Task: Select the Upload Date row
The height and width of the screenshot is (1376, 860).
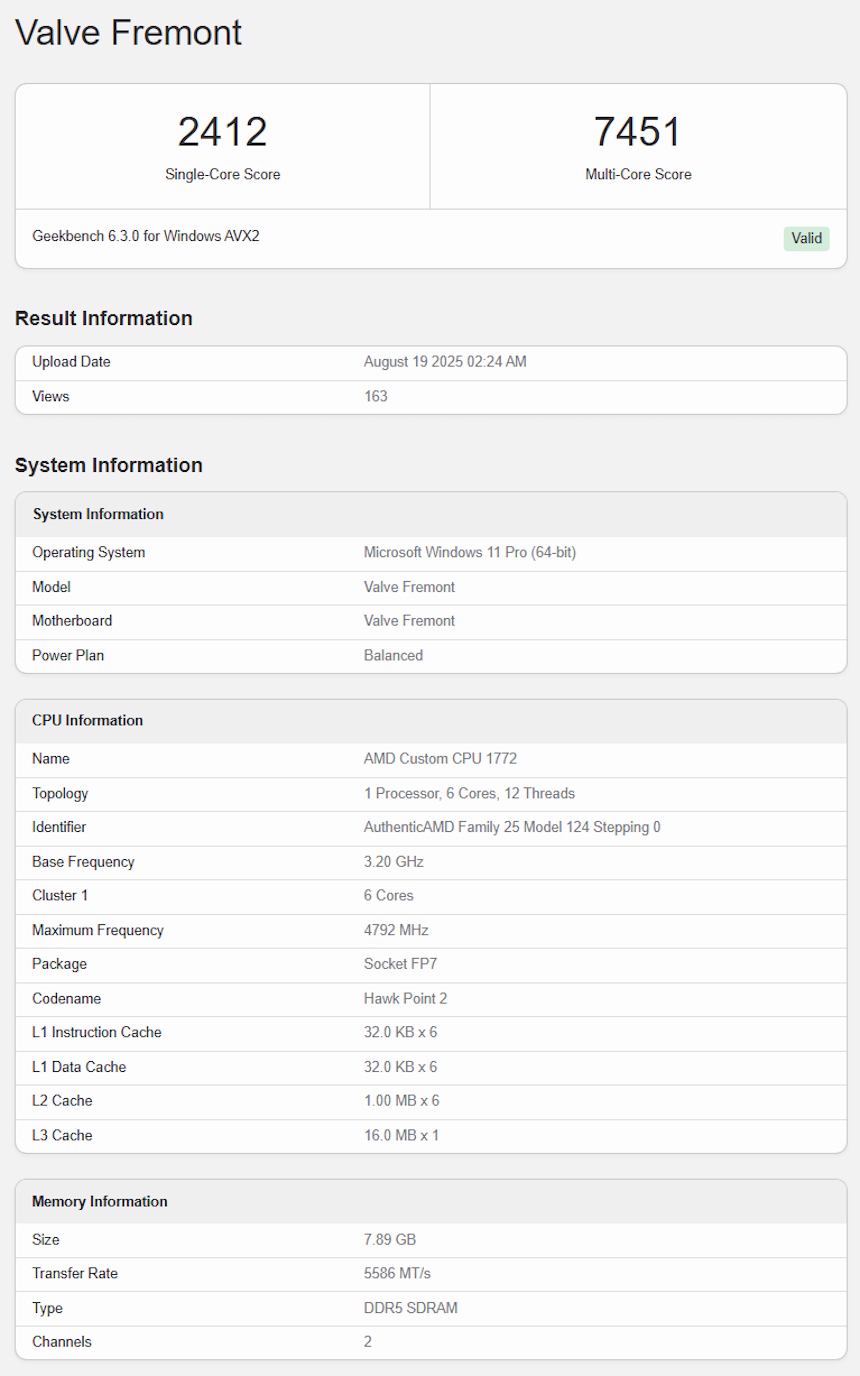Action: [430, 361]
